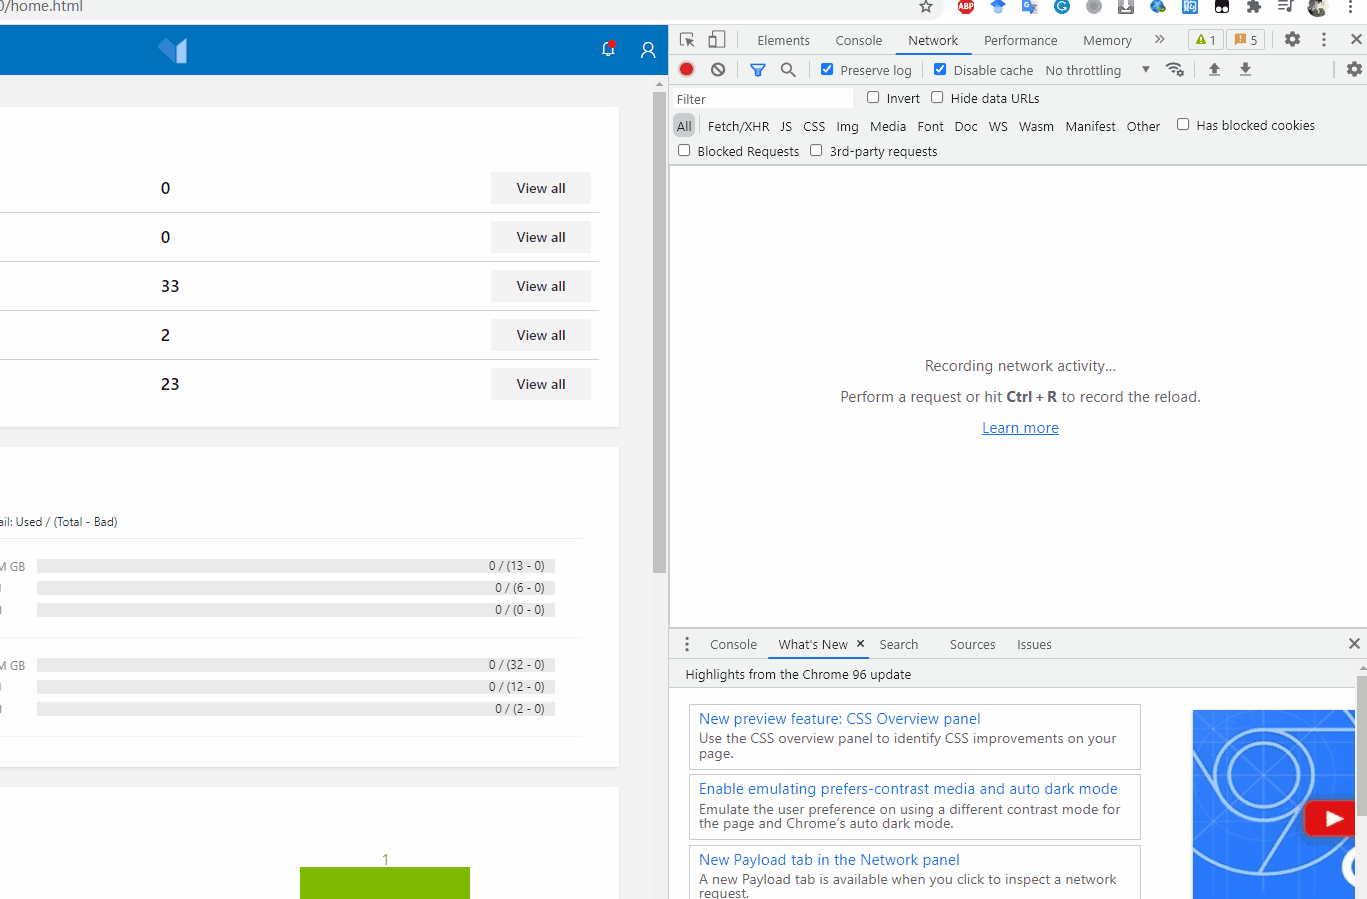Uncheck the Preserve log checkbox

point(827,69)
